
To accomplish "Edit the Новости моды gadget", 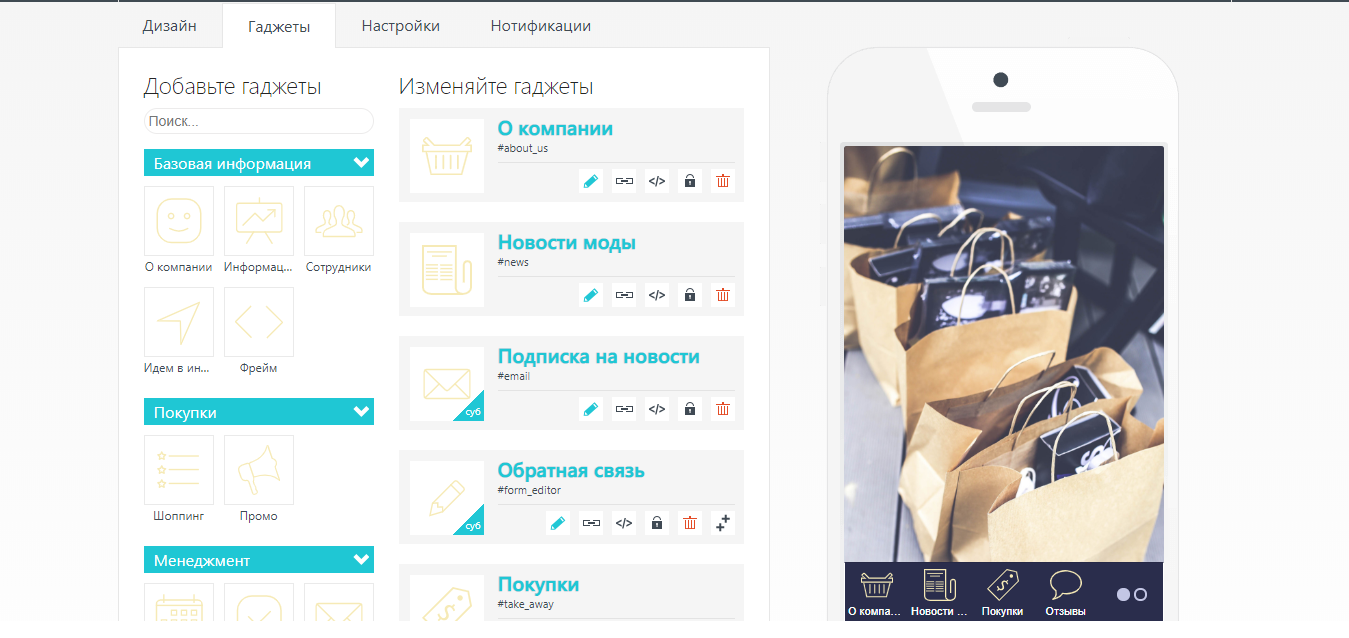I will (591, 295).
